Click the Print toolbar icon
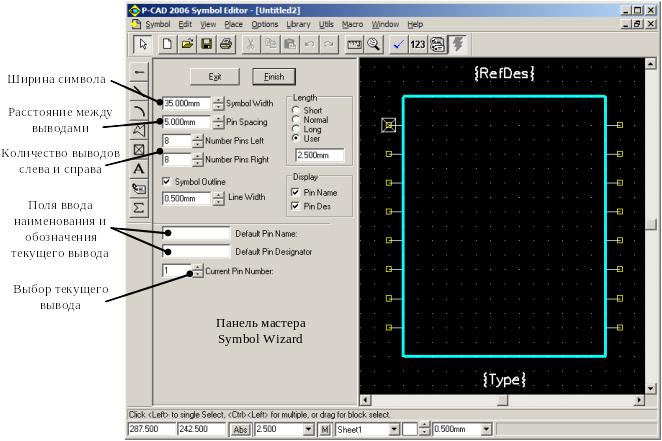Image resolution: width=662 pixels, height=441 pixels. click(226, 44)
